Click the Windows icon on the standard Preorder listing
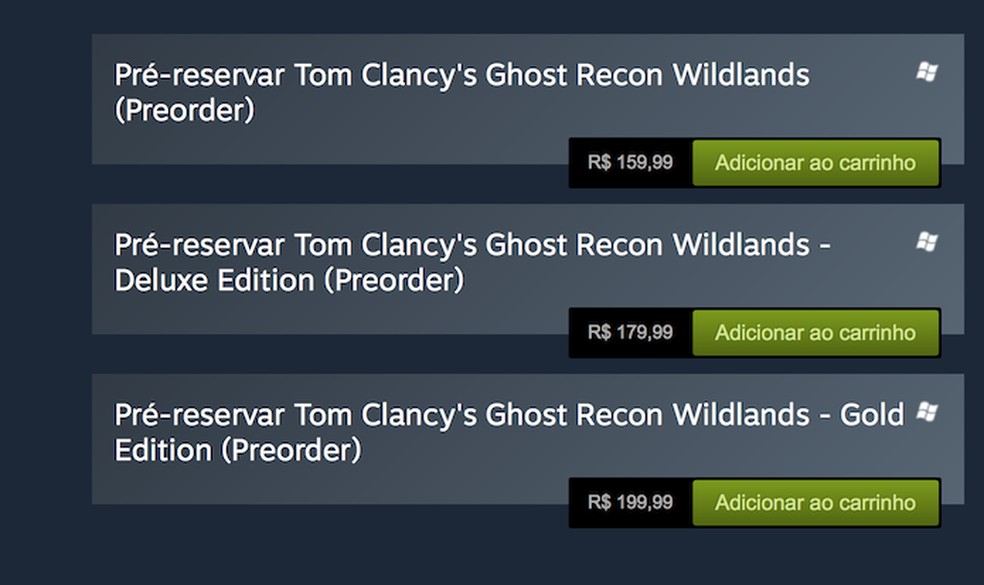Image resolution: width=984 pixels, height=585 pixels. pos(928,70)
